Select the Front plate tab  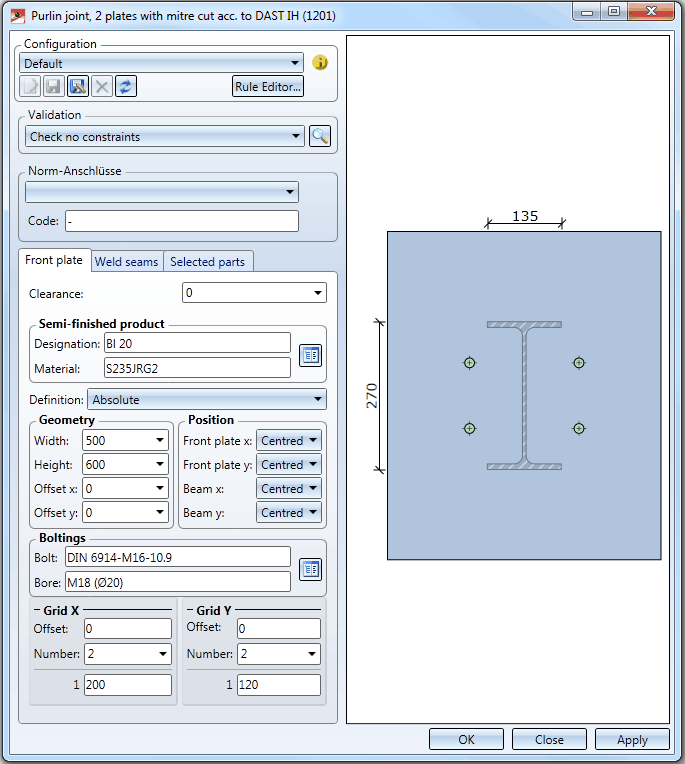tap(54, 260)
